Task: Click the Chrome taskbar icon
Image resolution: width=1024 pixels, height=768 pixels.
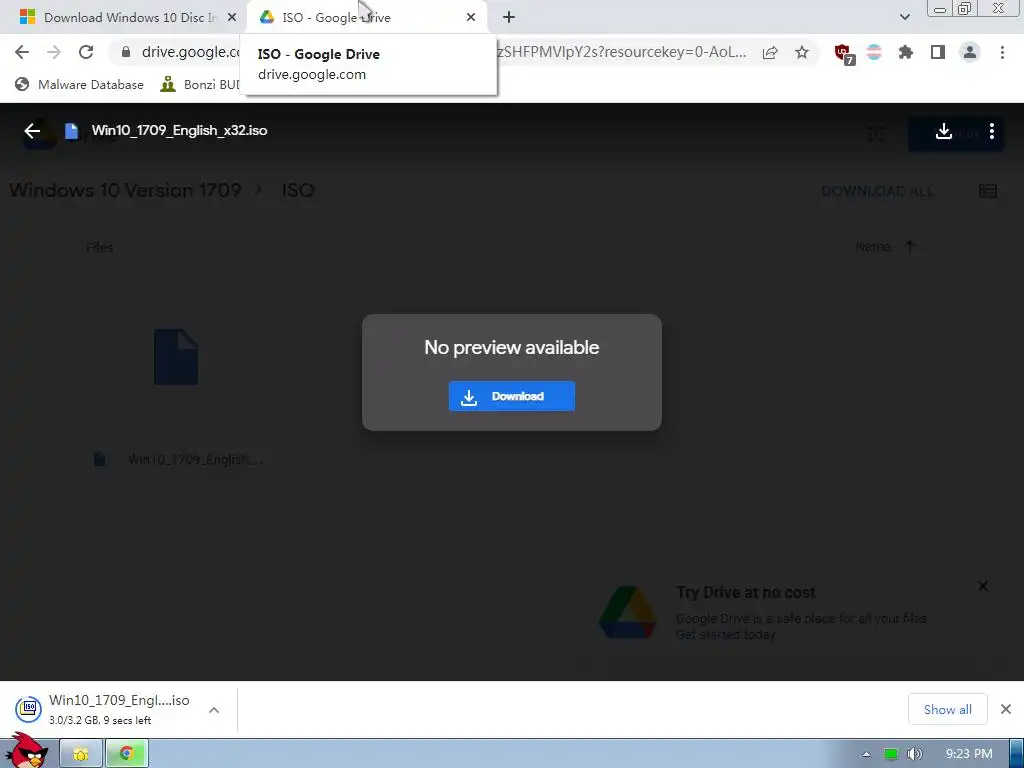Action: [x=127, y=754]
